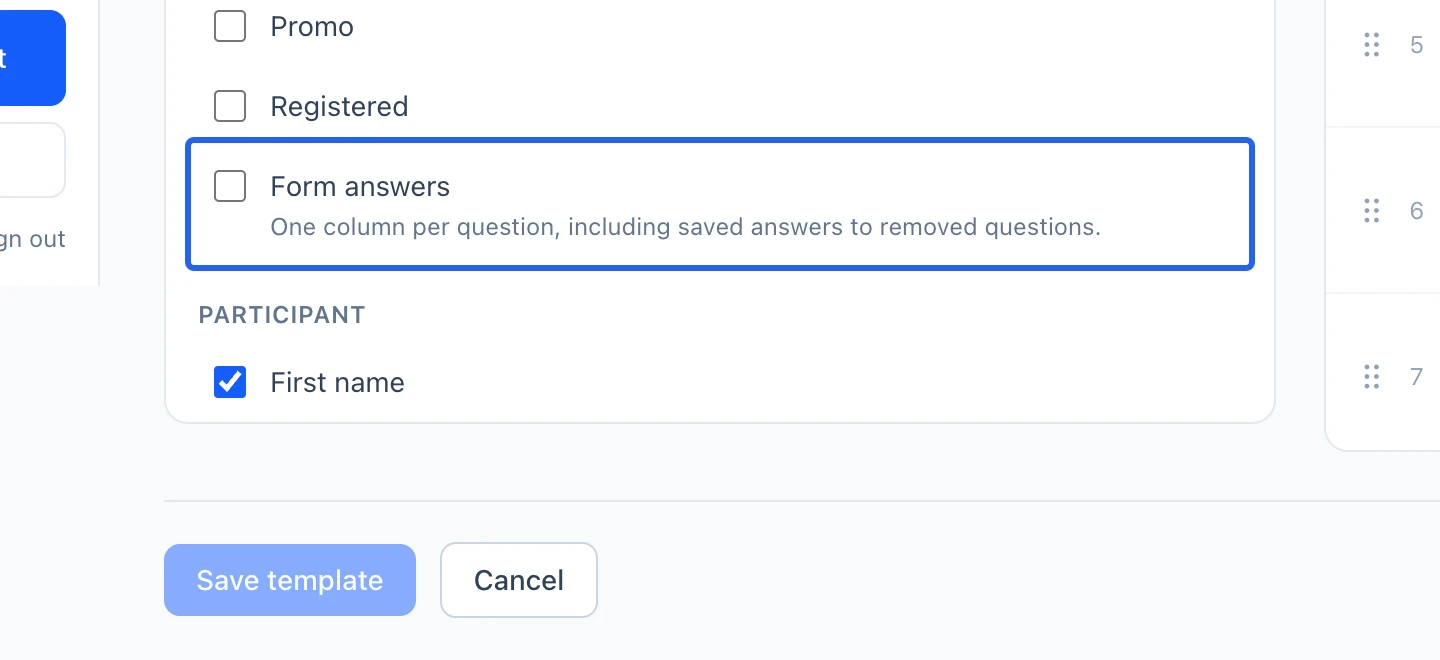Uncheck the First name checkbox
1440x660 pixels.
pyautogui.click(x=230, y=382)
